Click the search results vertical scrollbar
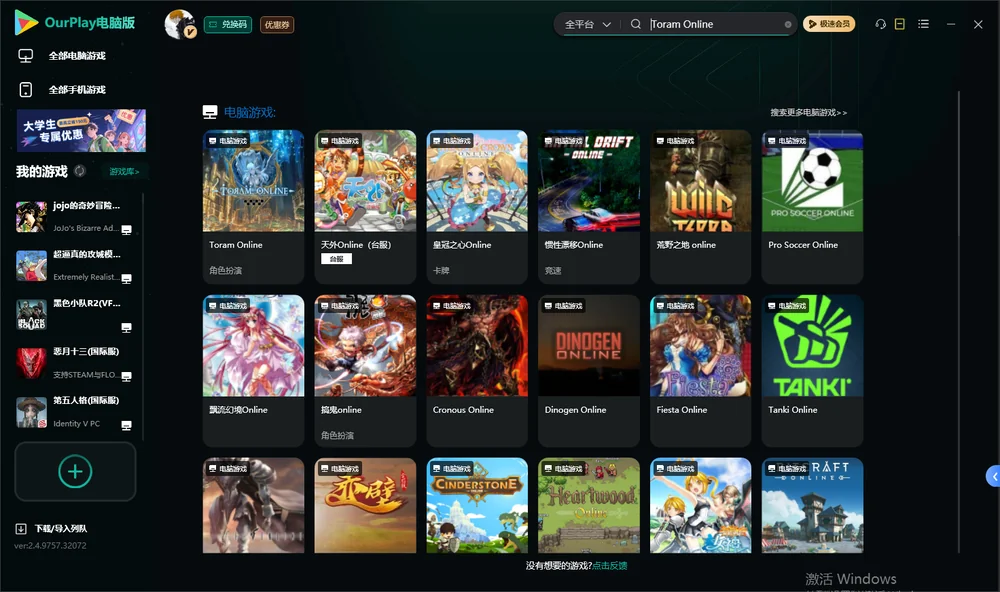 (x=959, y=322)
